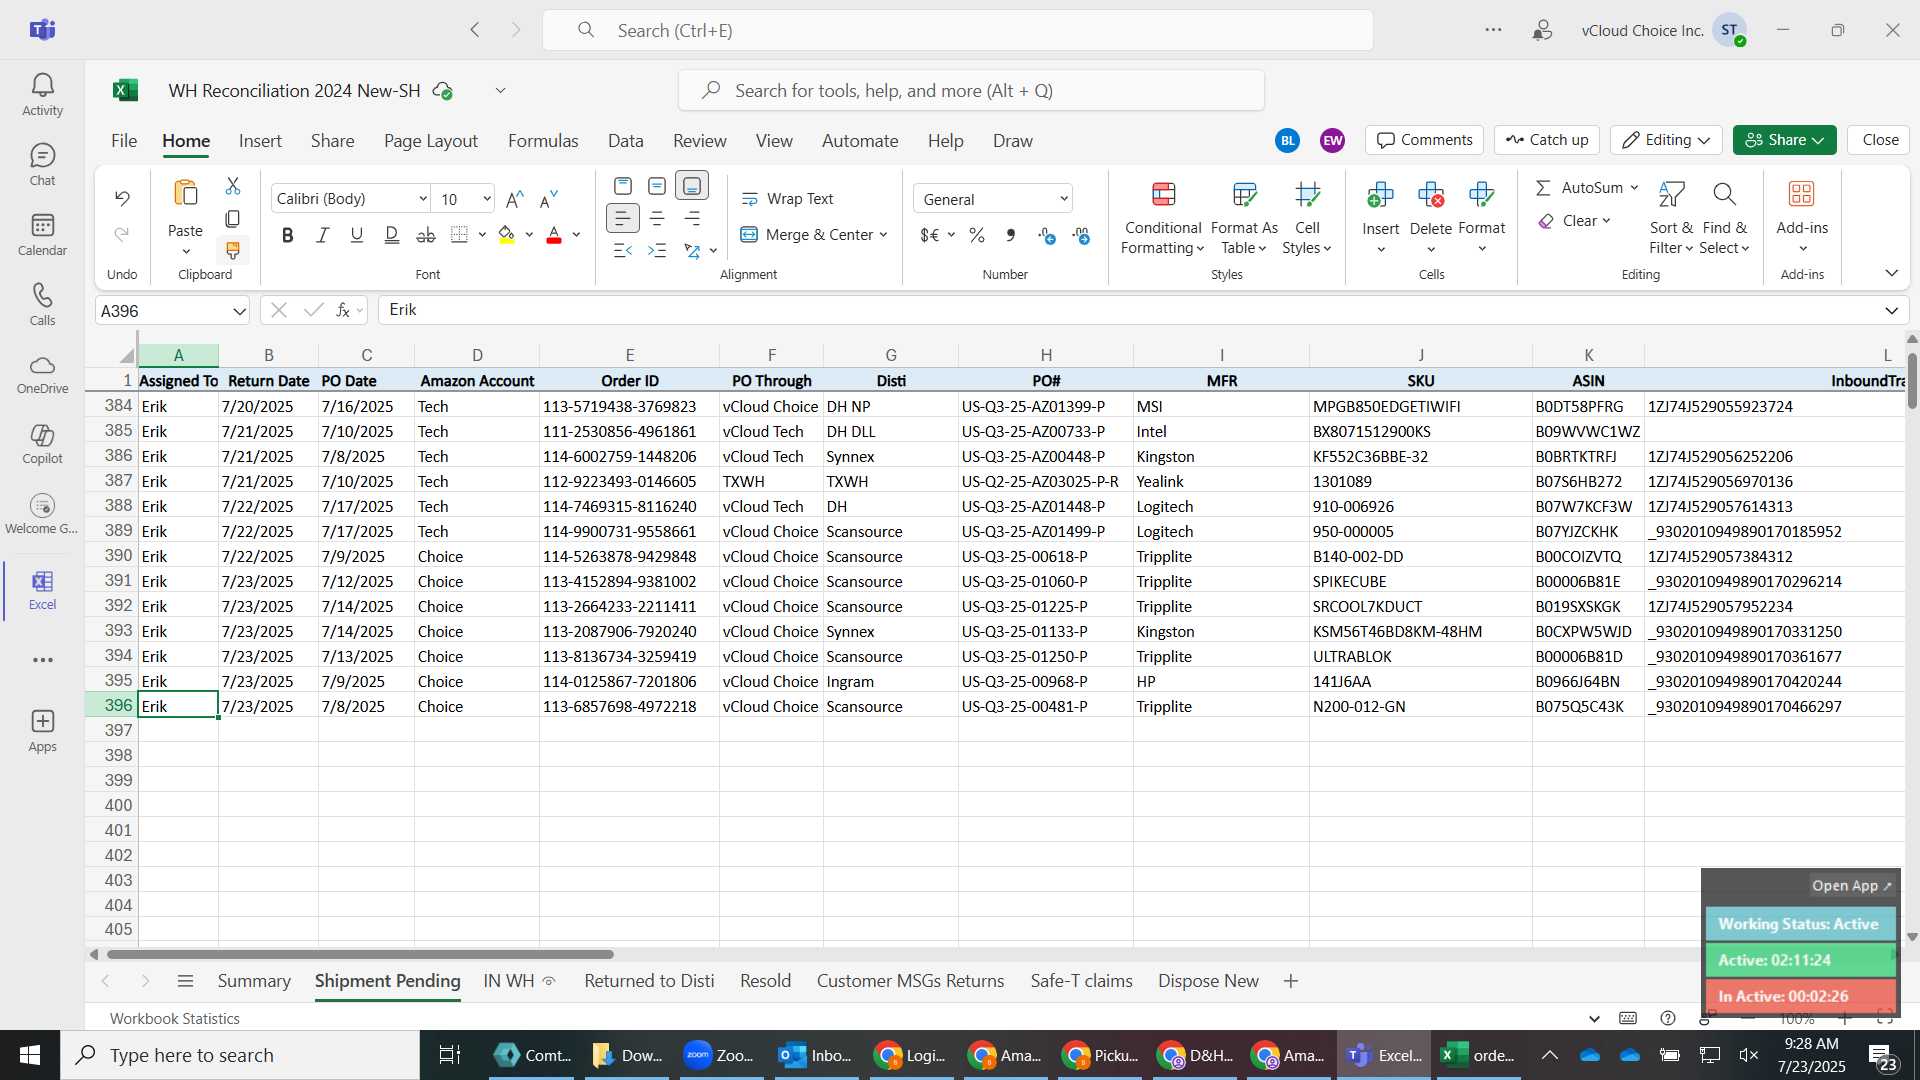Click Open App link in tracker
Screen dimensions: 1920x1080
(x=1852, y=886)
